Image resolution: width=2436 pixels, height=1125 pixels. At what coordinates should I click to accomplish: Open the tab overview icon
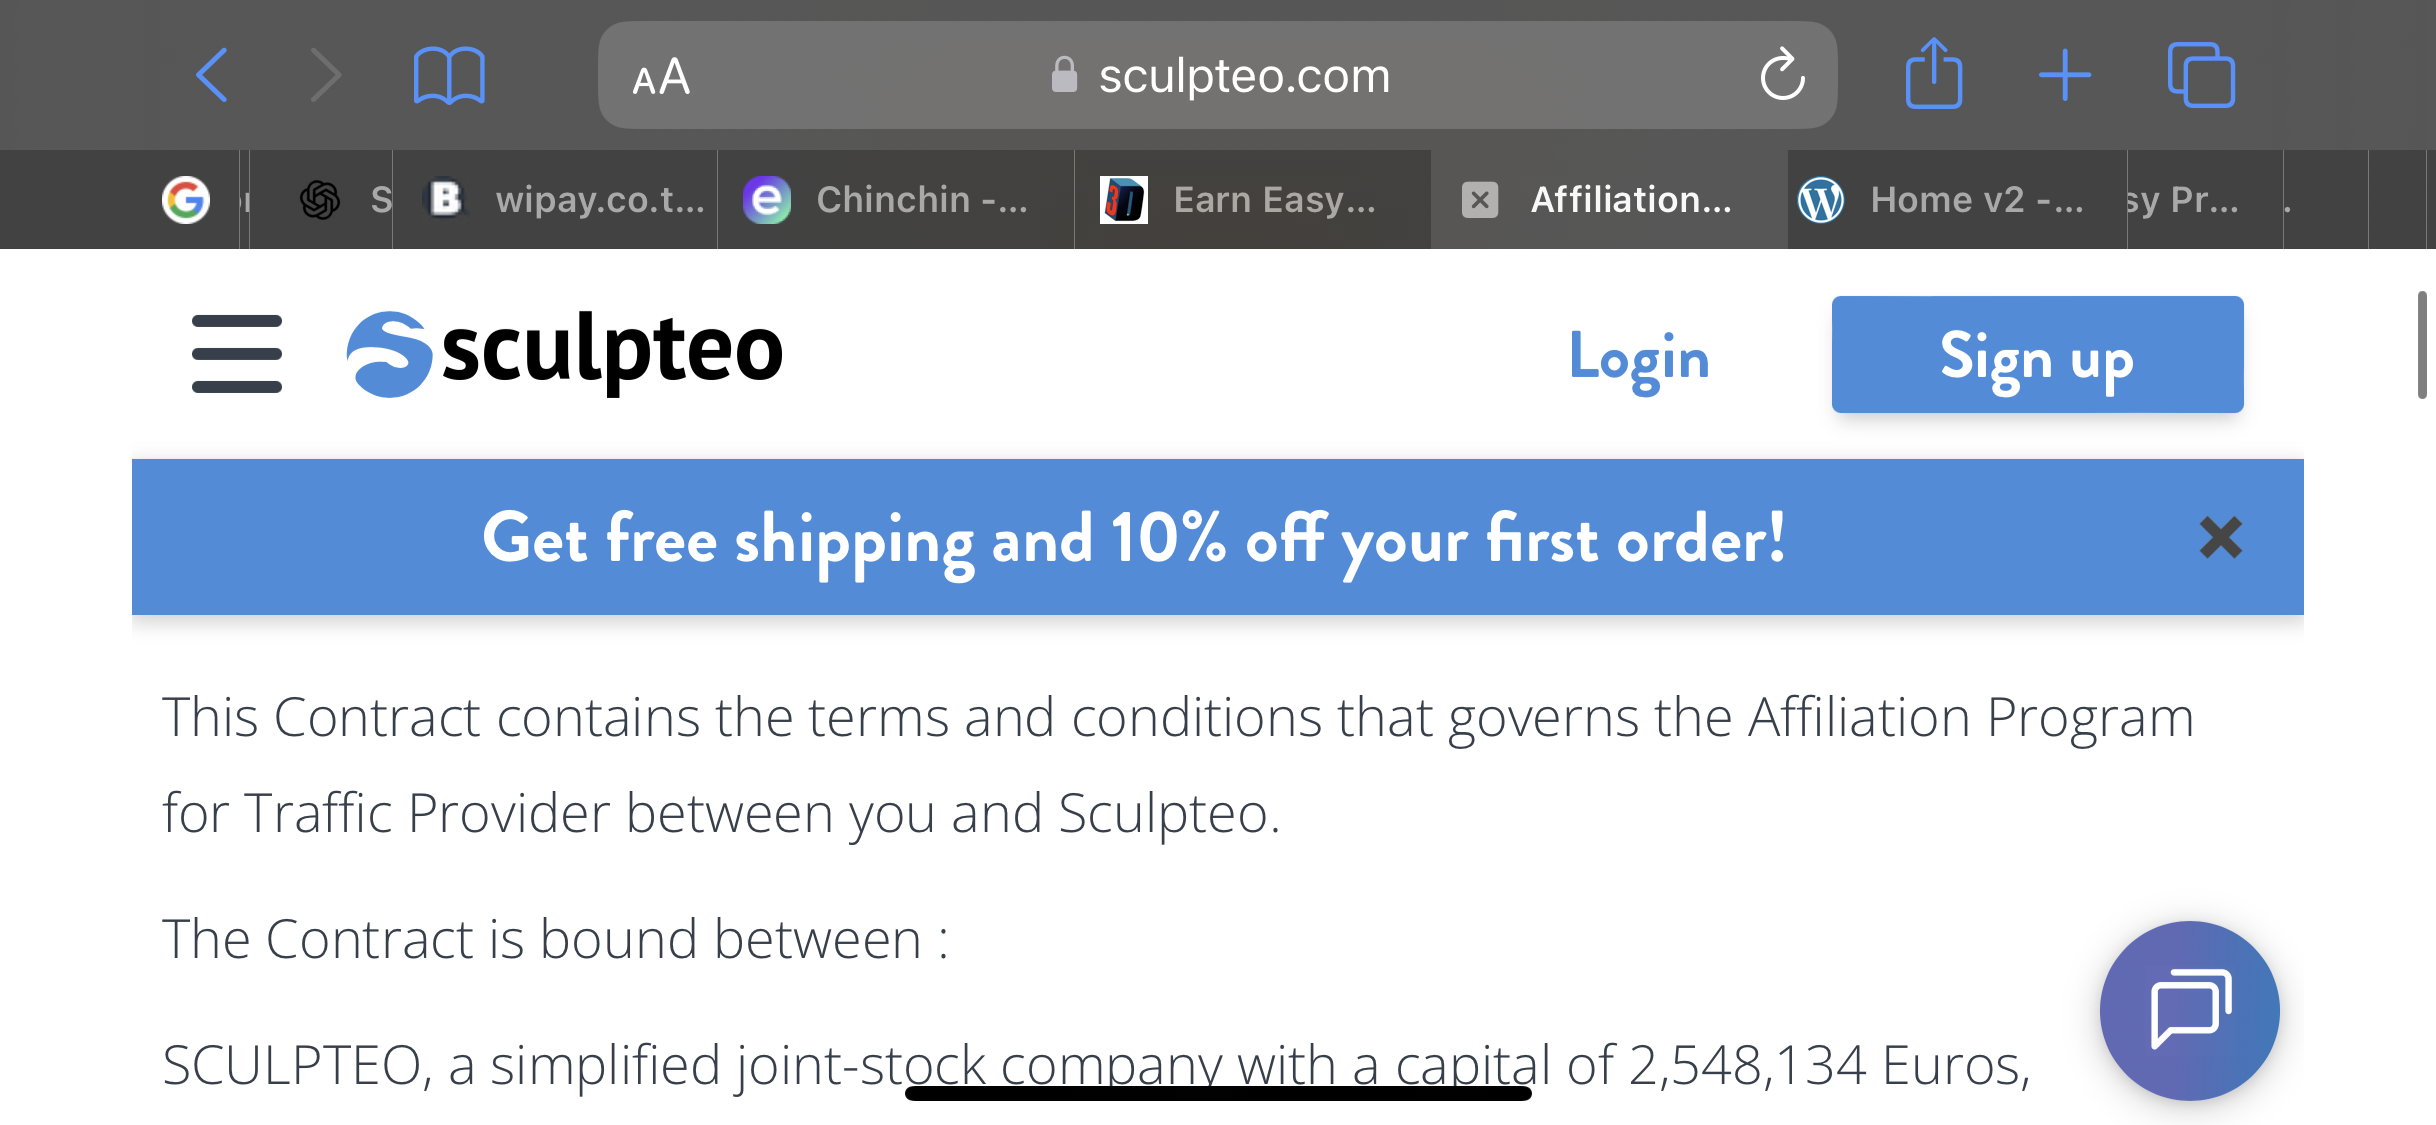[x=2201, y=75]
